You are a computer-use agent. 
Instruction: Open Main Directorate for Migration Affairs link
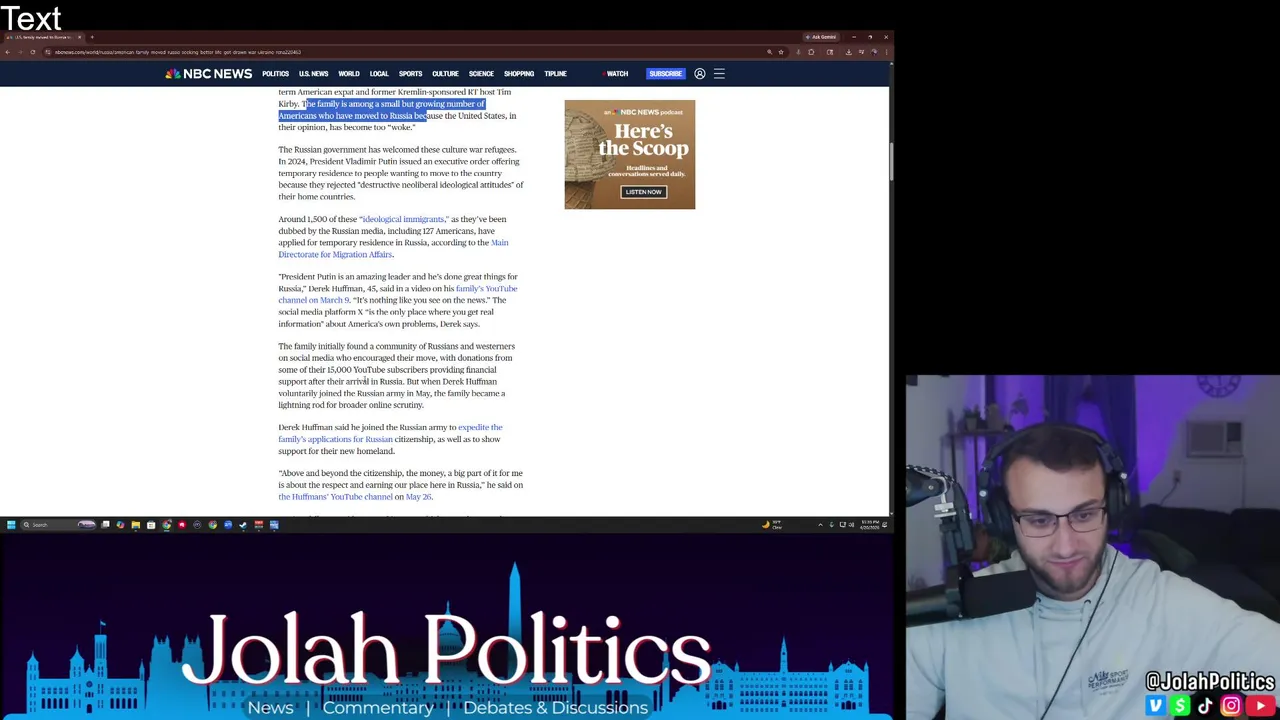pyautogui.click(x=393, y=248)
